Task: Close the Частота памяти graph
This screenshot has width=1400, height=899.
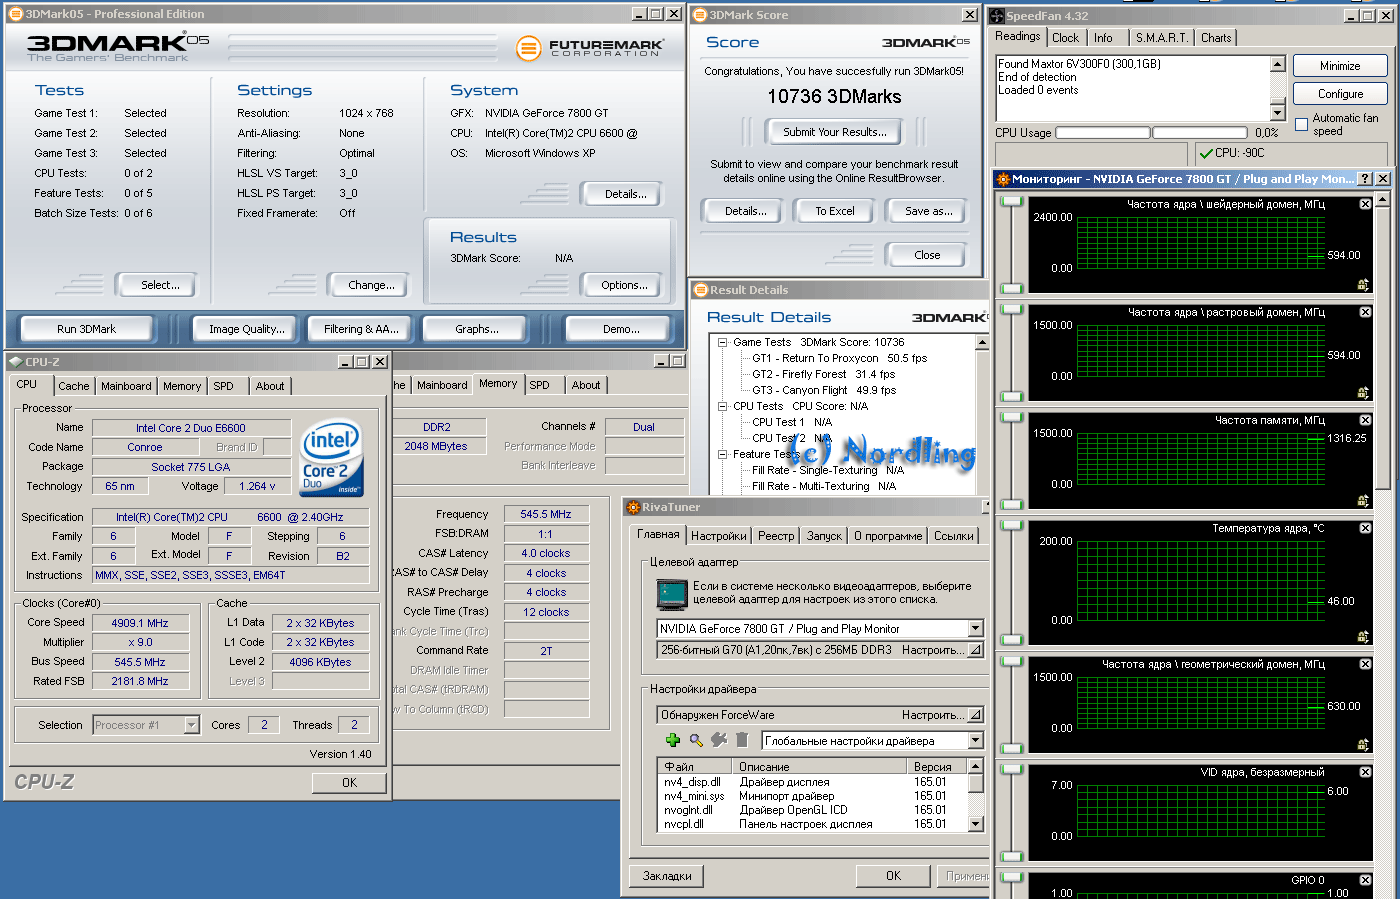Action: click(1365, 420)
